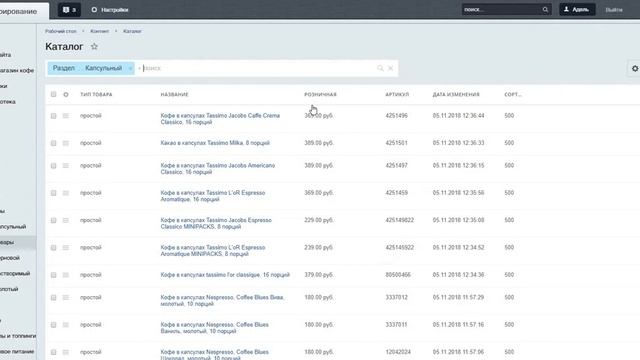Sort by ДАТА ИЗМЕНЕНИЯ column header

[x=456, y=94]
